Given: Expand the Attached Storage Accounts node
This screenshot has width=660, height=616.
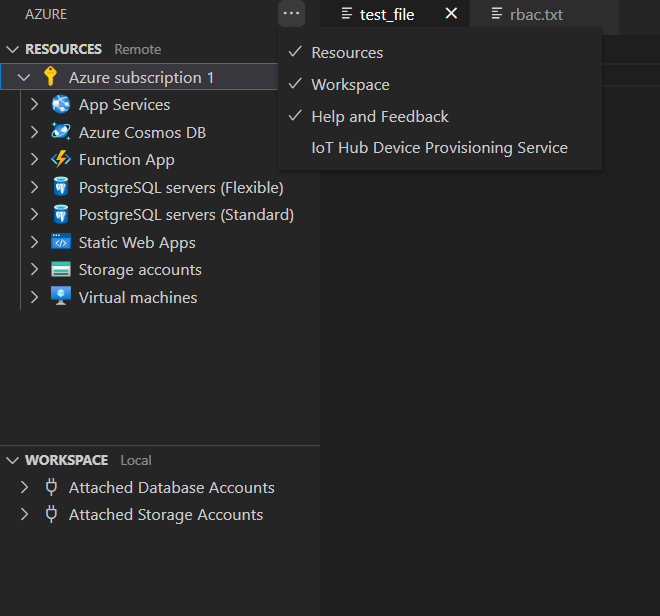Looking at the screenshot, I should (x=24, y=515).
